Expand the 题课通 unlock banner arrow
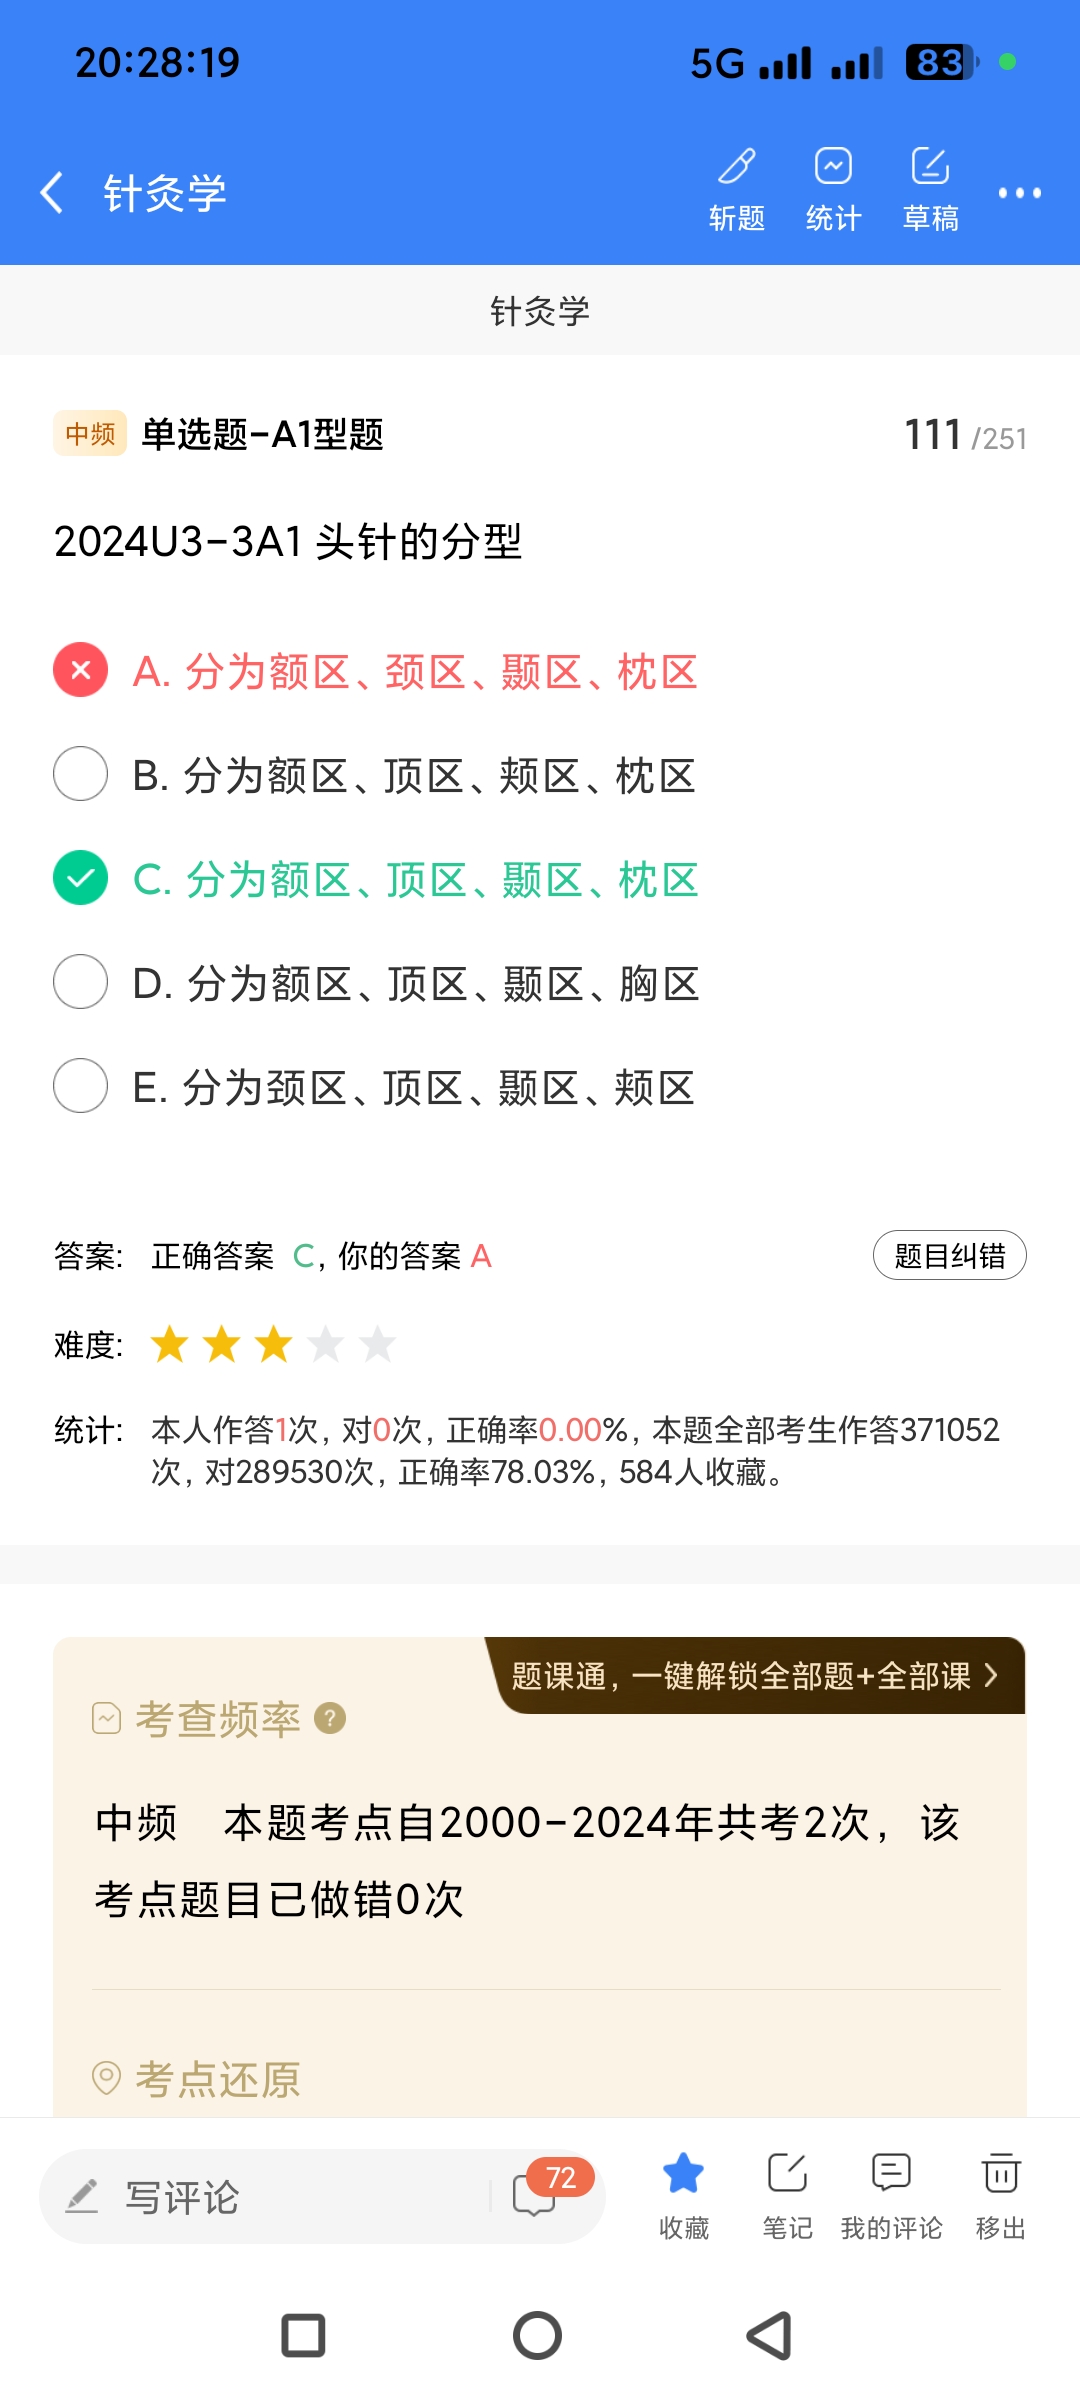1080x2400 pixels. pos(990,1675)
